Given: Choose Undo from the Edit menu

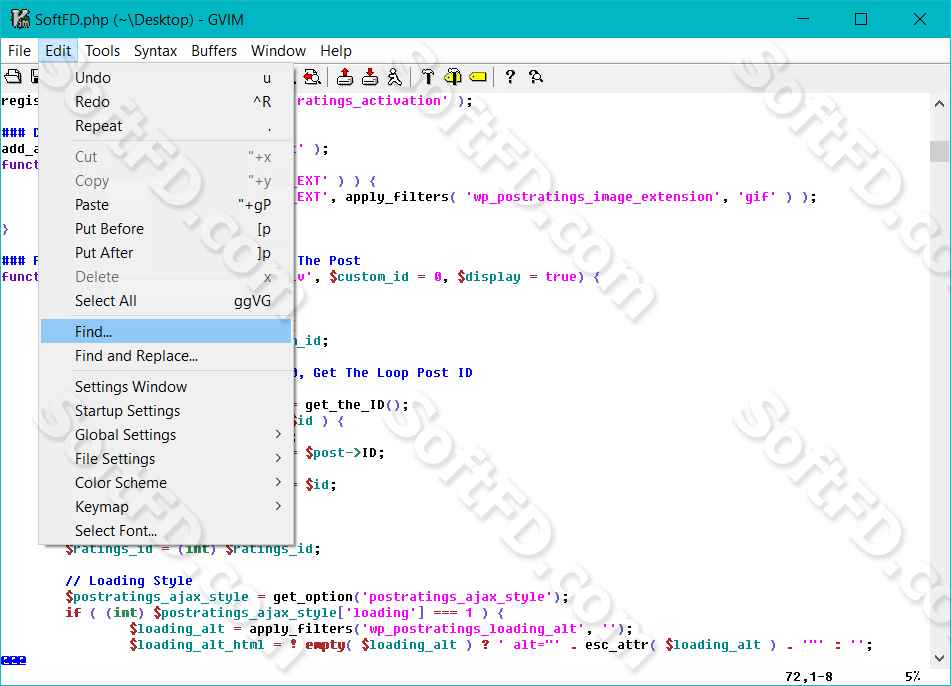Looking at the screenshot, I should tap(166, 78).
